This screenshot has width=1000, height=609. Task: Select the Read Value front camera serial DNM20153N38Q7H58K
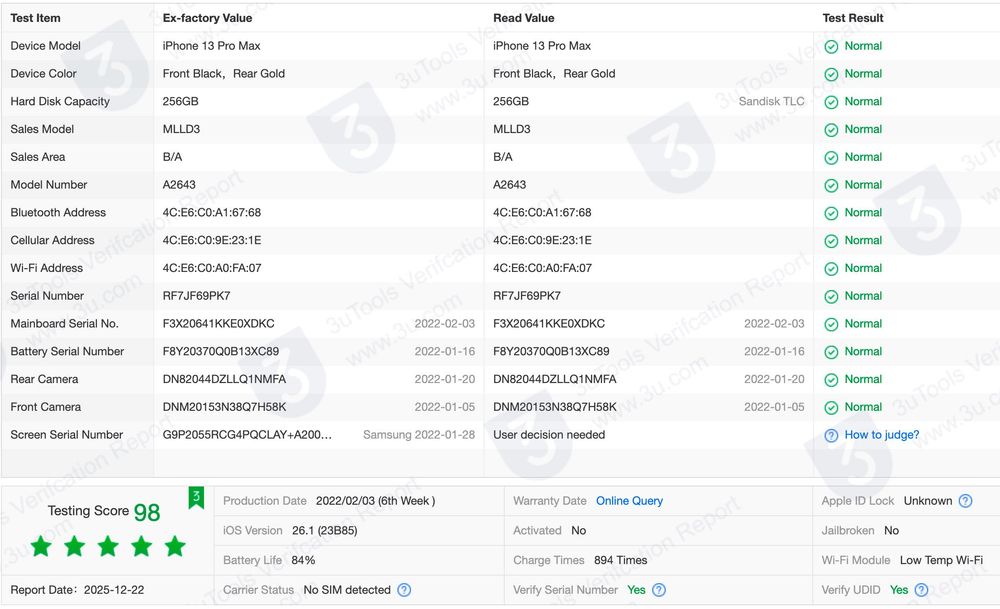(x=555, y=406)
